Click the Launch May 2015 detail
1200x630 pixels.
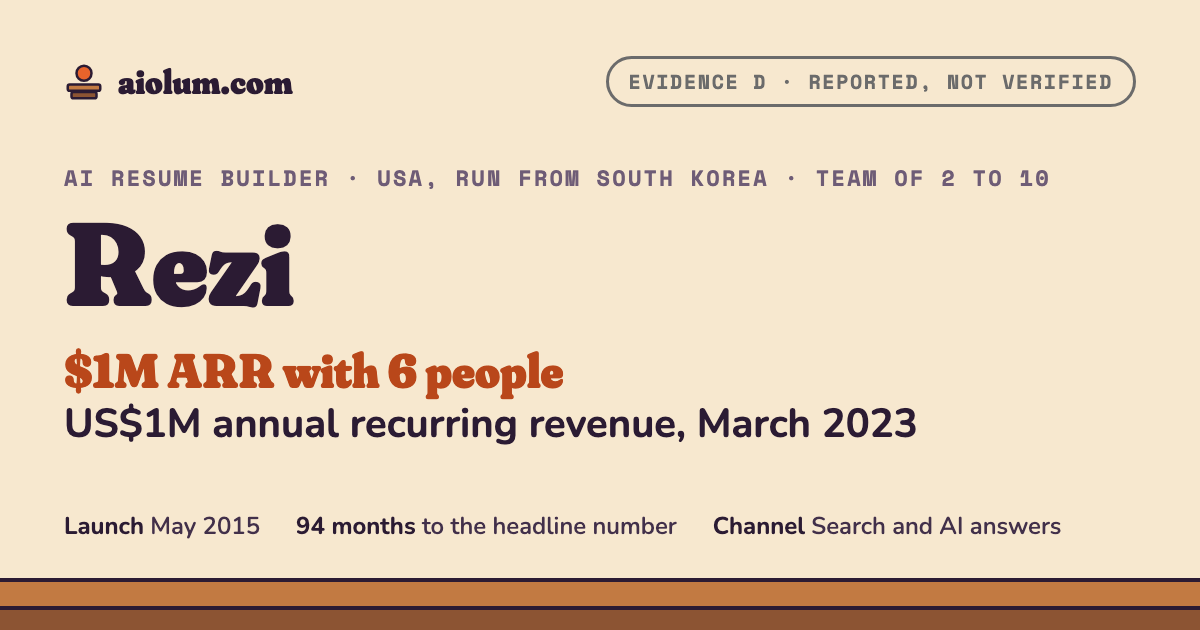pos(162,526)
